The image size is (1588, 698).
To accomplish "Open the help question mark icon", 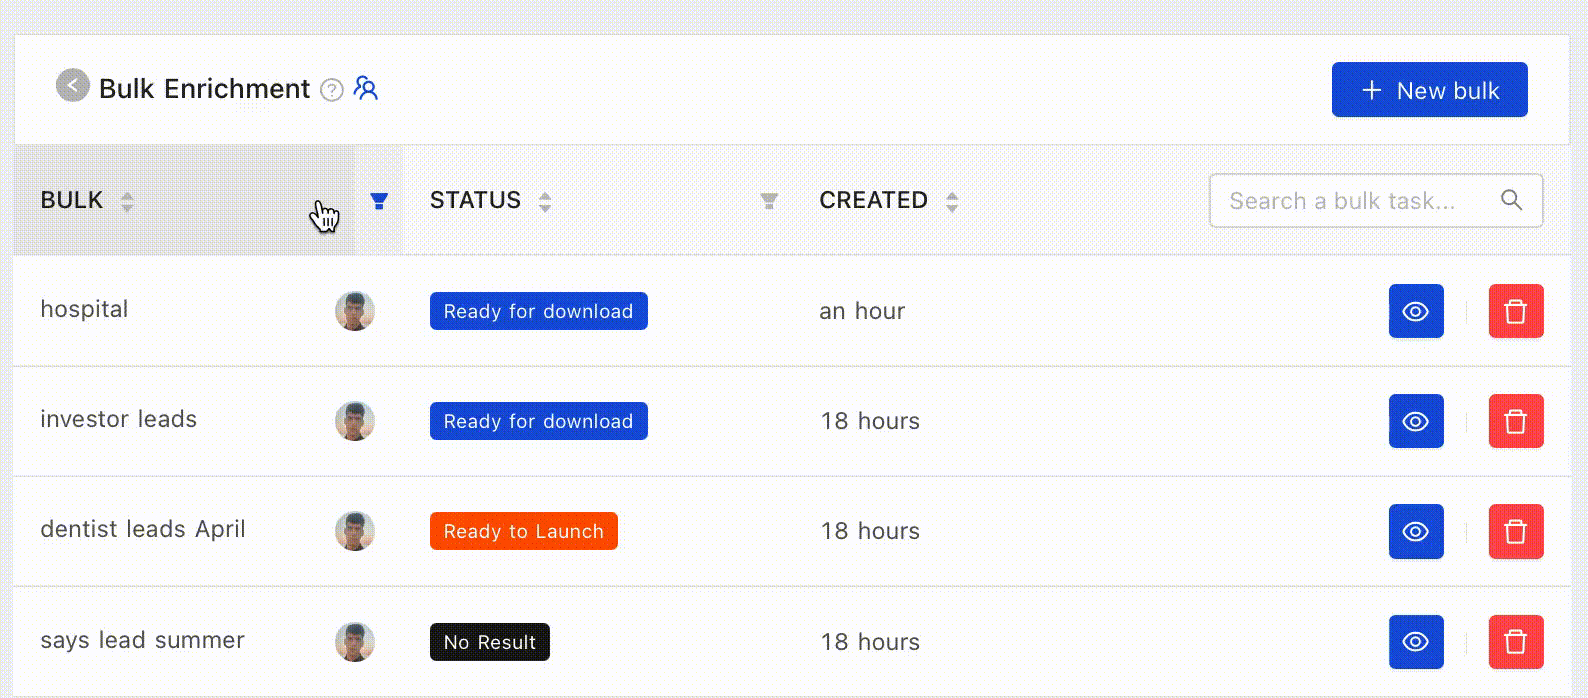I will 332,90.
